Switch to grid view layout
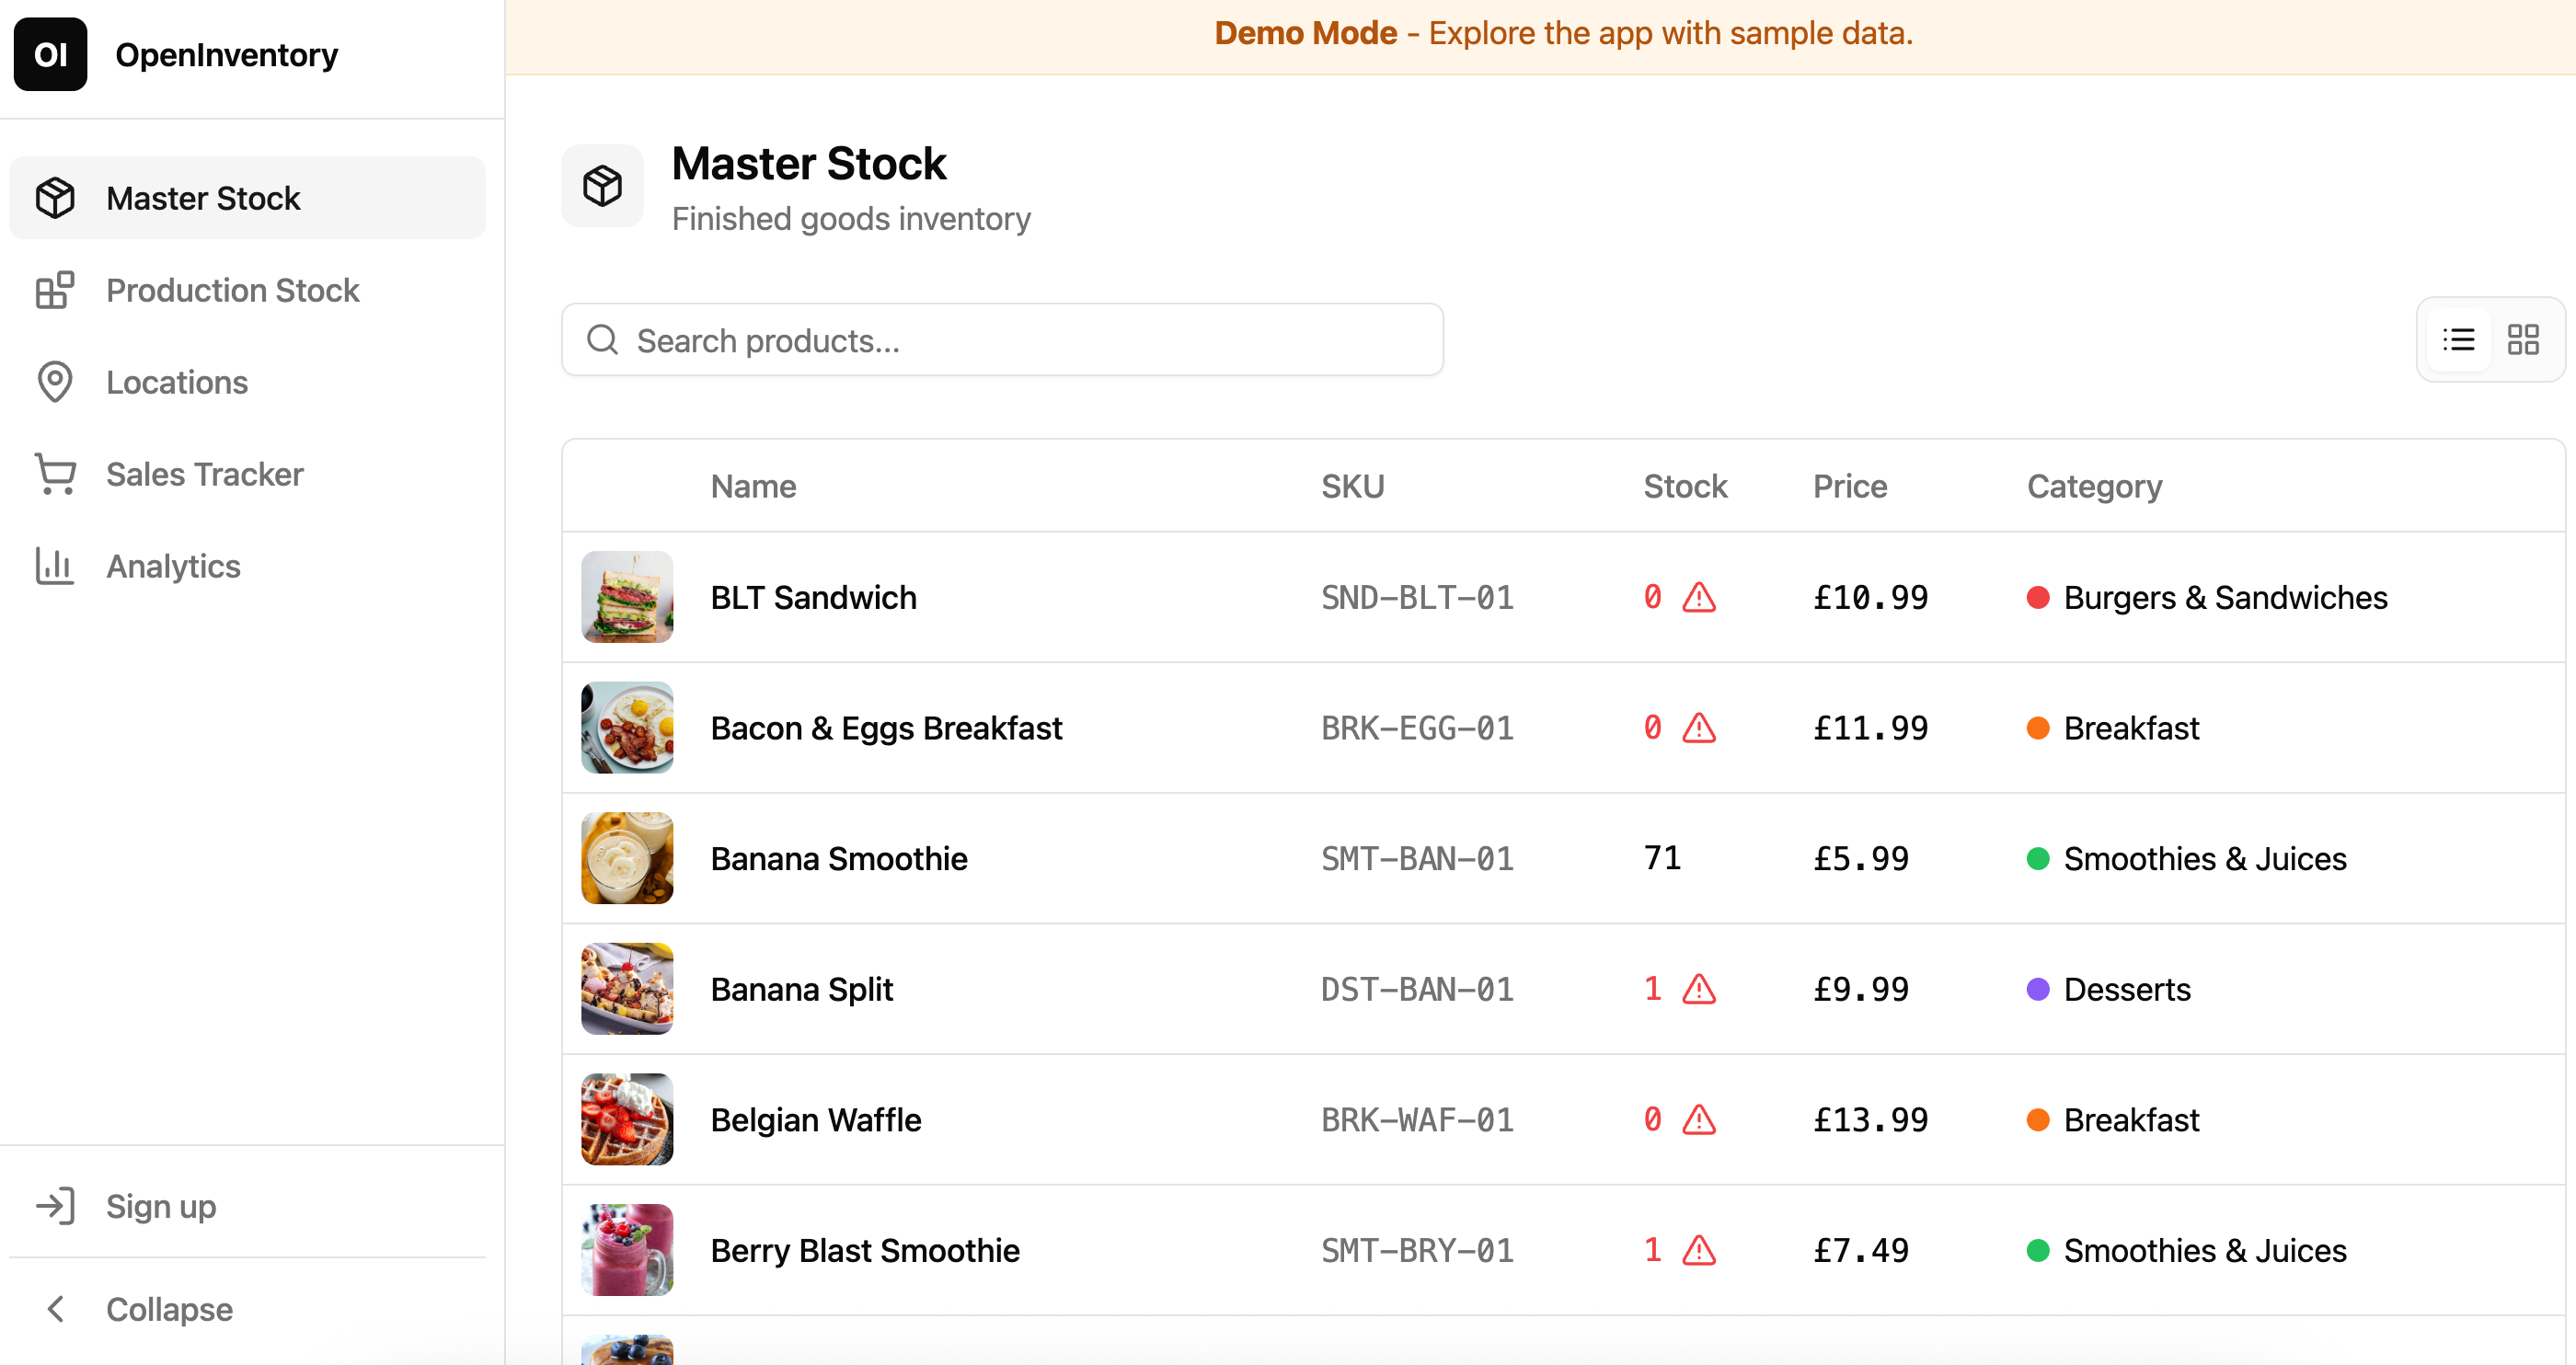The image size is (2576, 1365). point(2523,340)
